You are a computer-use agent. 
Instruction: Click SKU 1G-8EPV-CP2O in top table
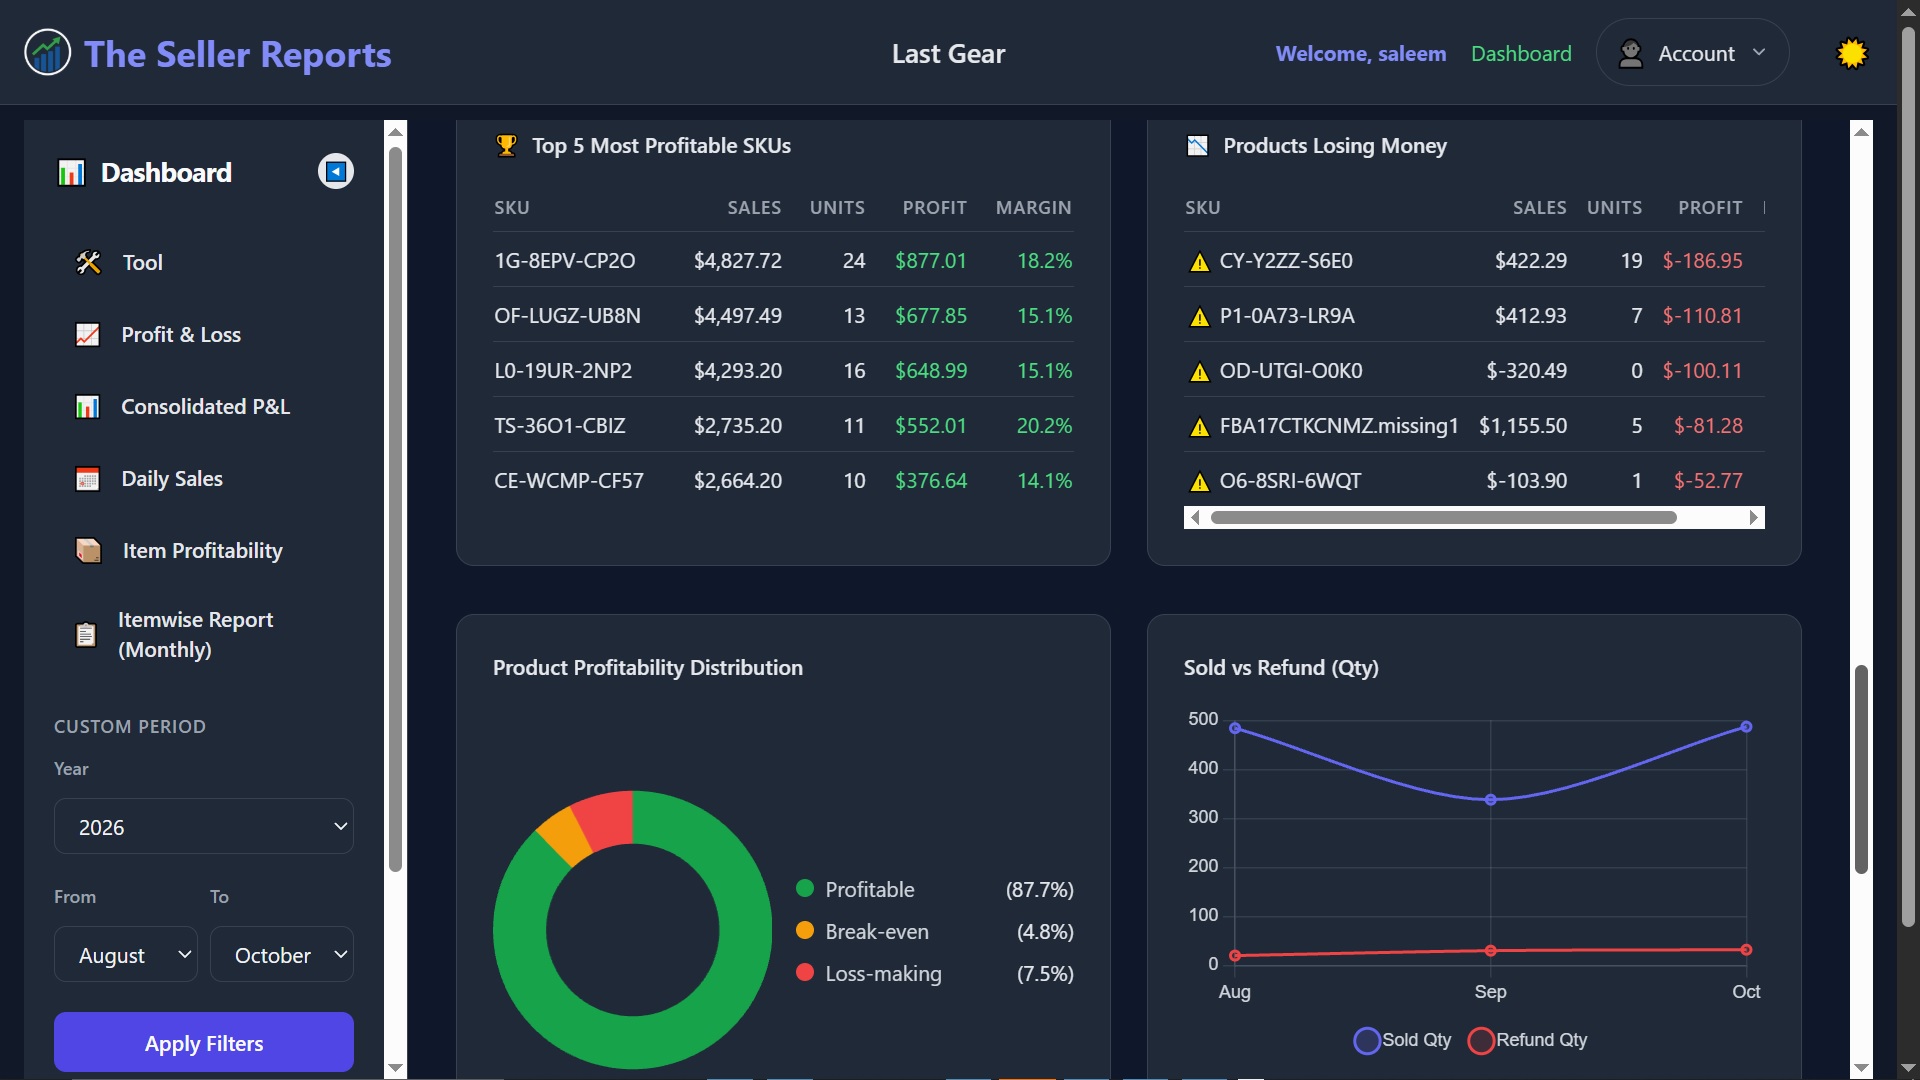pyautogui.click(x=565, y=261)
